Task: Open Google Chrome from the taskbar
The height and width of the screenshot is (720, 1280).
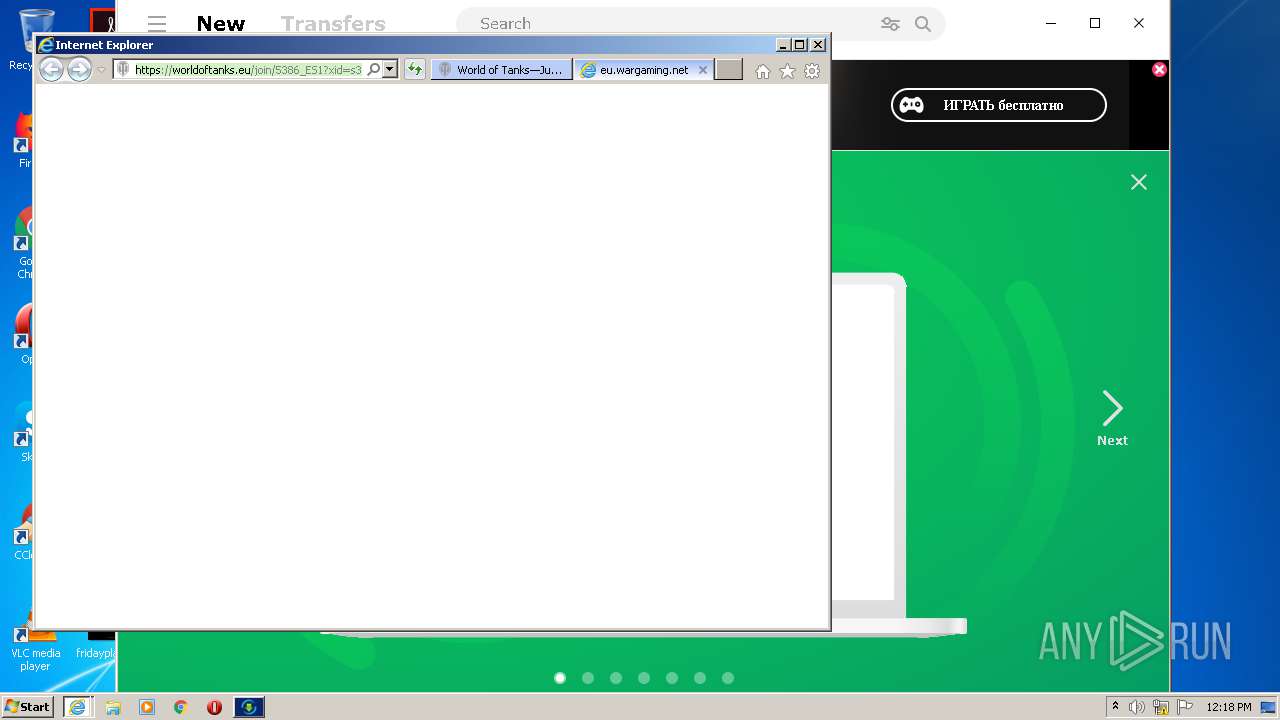Action: (x=181, y=707)
